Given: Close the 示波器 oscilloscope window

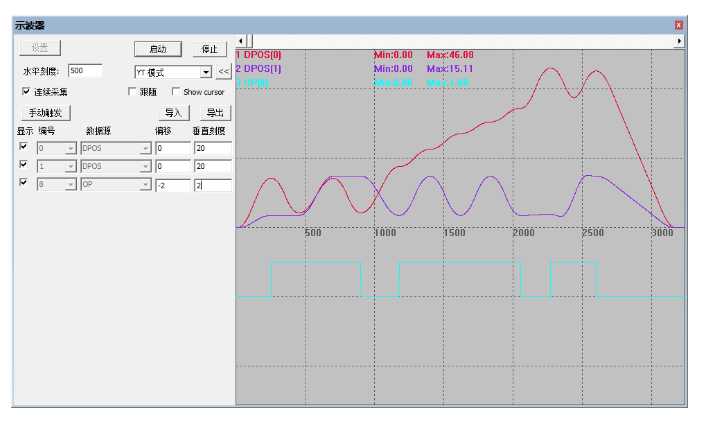Looking at the screenshot, I should (678, 25).
